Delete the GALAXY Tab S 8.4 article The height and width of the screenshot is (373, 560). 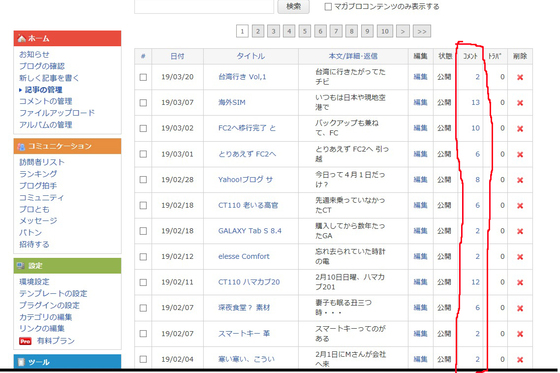coord(520,232)
